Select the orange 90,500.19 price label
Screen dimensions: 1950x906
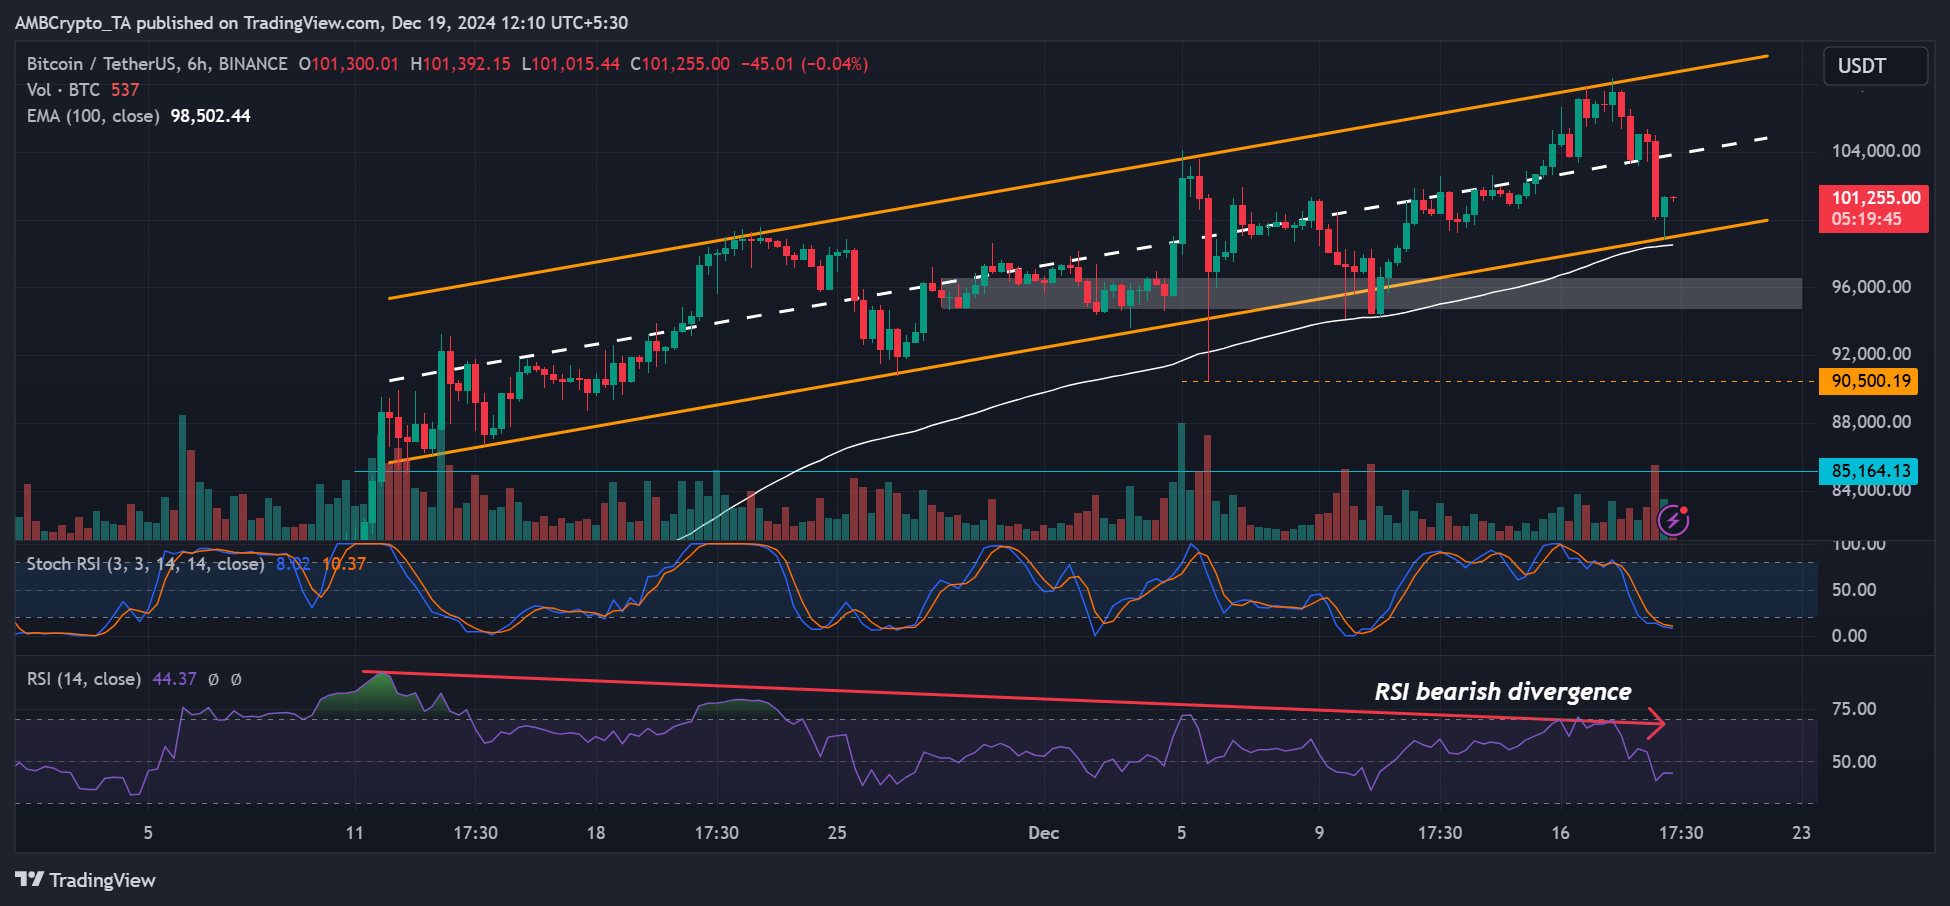pyautogui.click(x=1869, y=381)
